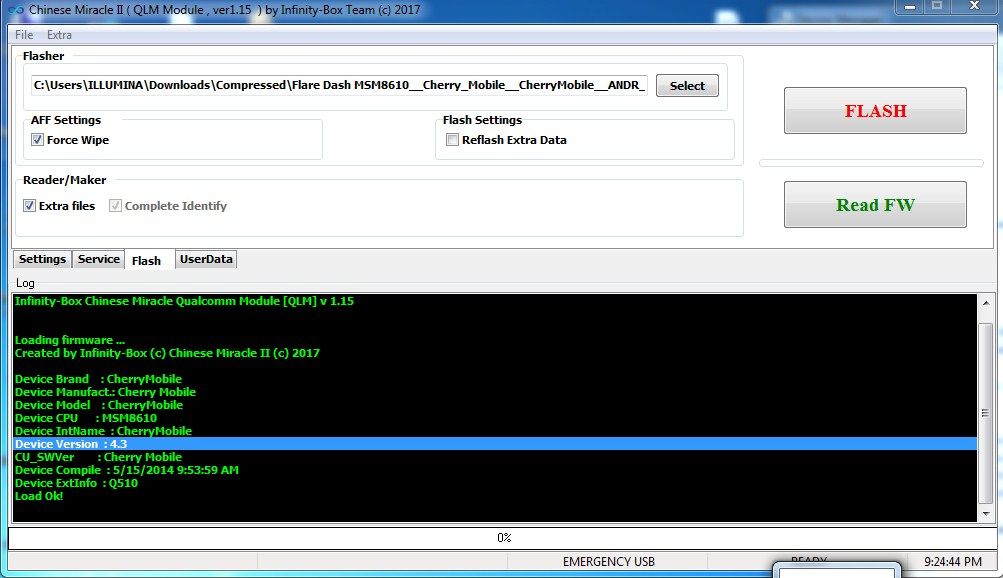
Task: Open the UserData tab
Action: [206, 259]
